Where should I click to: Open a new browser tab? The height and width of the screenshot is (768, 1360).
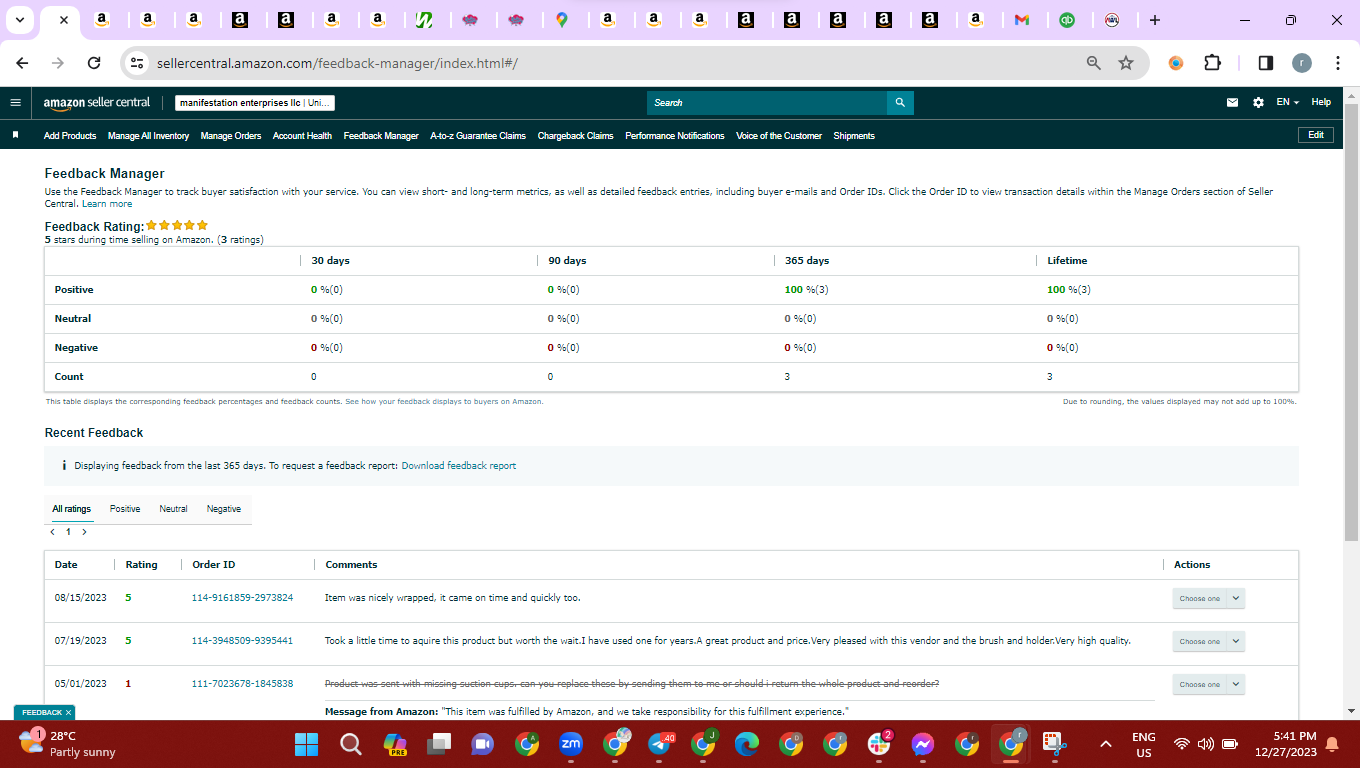pos(1155,20)
